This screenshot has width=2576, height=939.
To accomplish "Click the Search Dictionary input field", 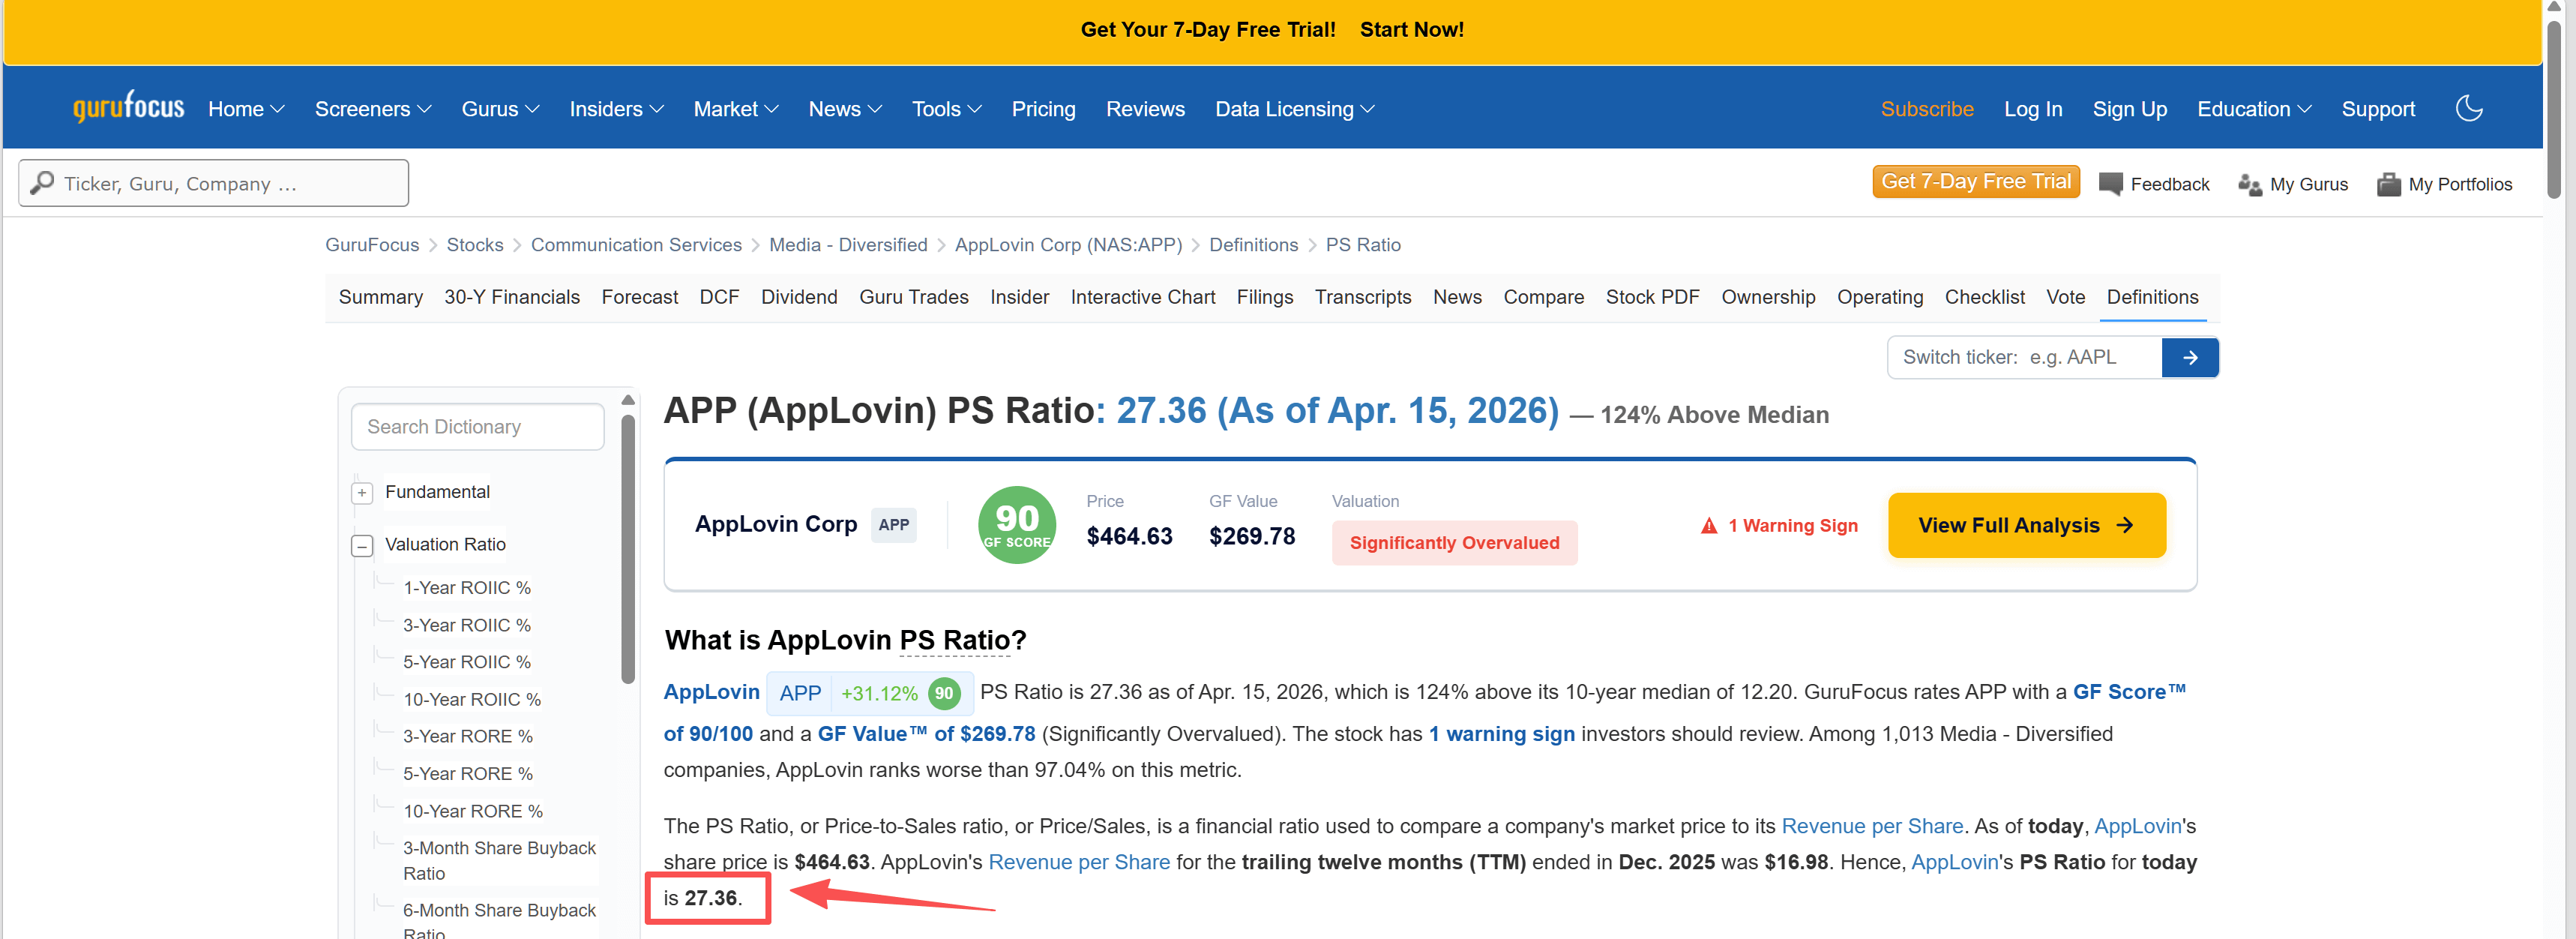I will [477, 427].
